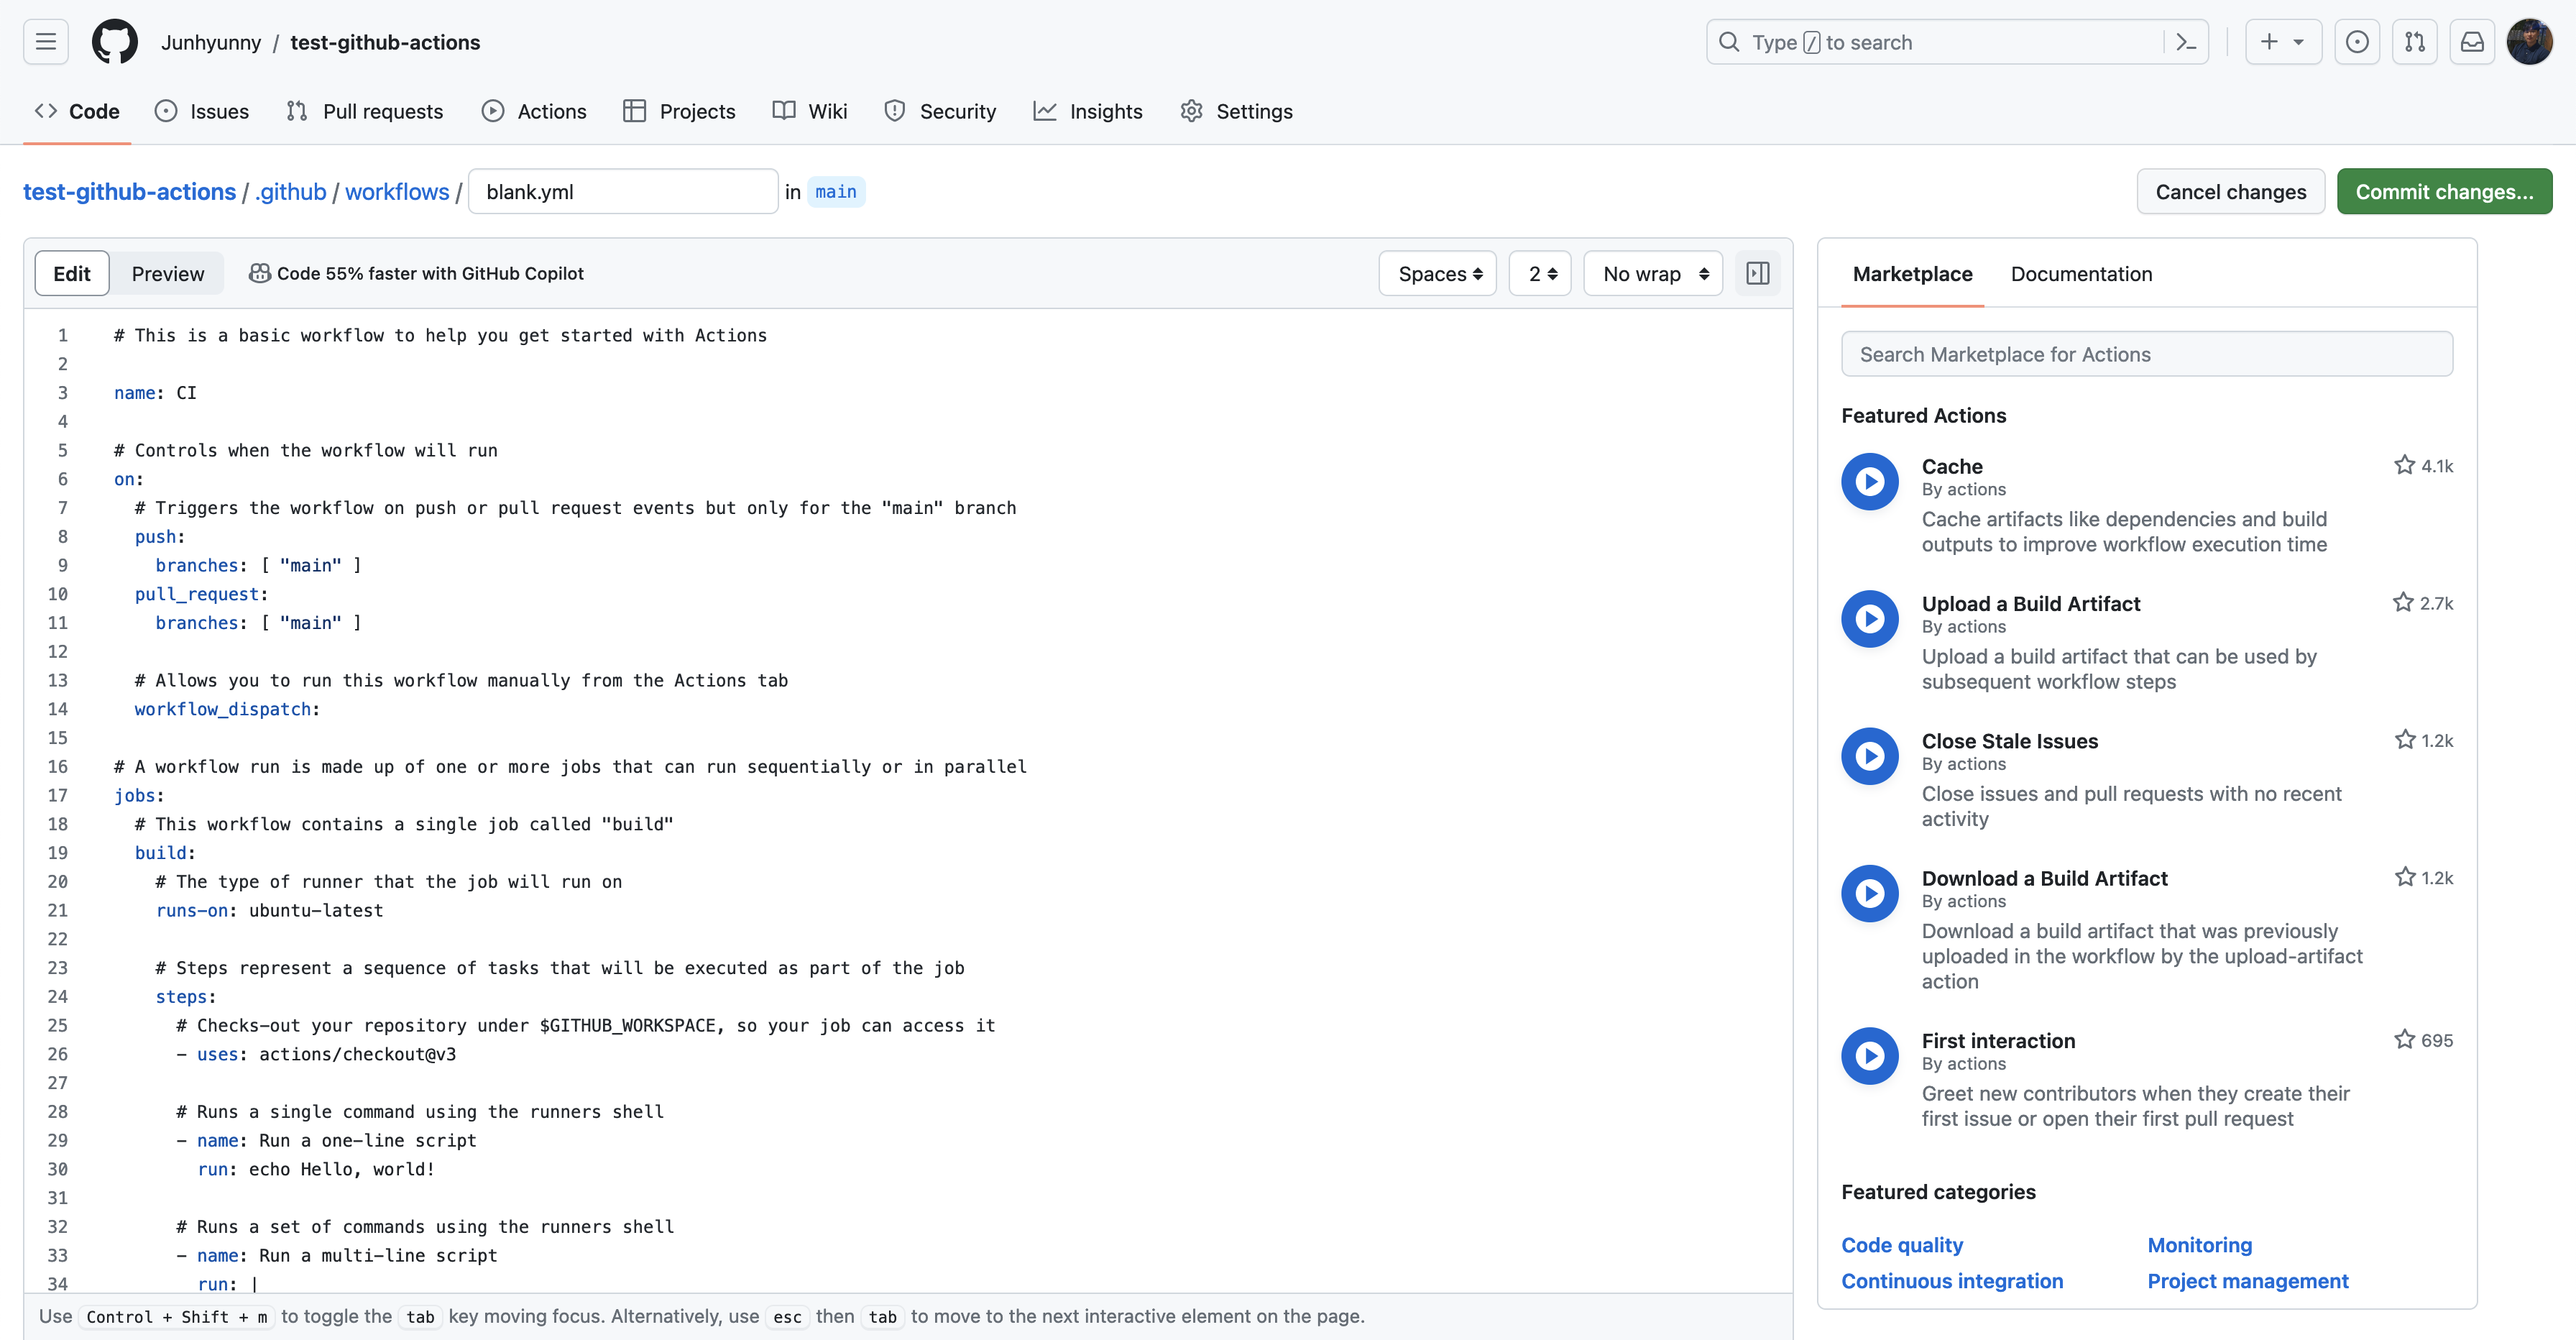Open the issues icon in header
The image size is (2576, 1340).
(2357, 42)
